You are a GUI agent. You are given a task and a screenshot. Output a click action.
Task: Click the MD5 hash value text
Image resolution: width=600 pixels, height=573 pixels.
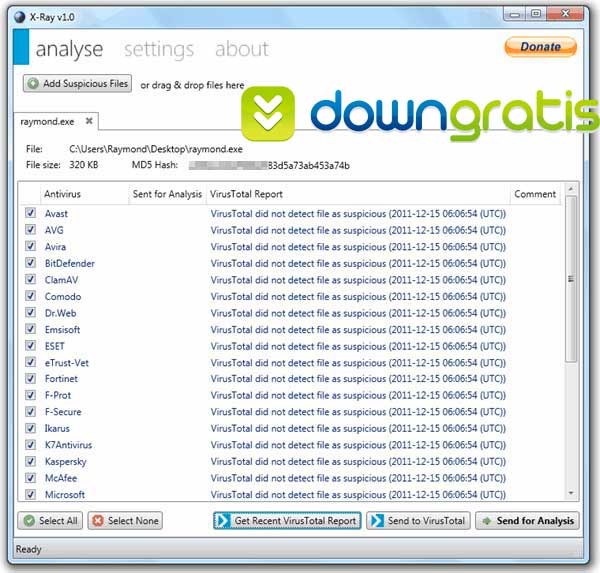click(269, 165)
